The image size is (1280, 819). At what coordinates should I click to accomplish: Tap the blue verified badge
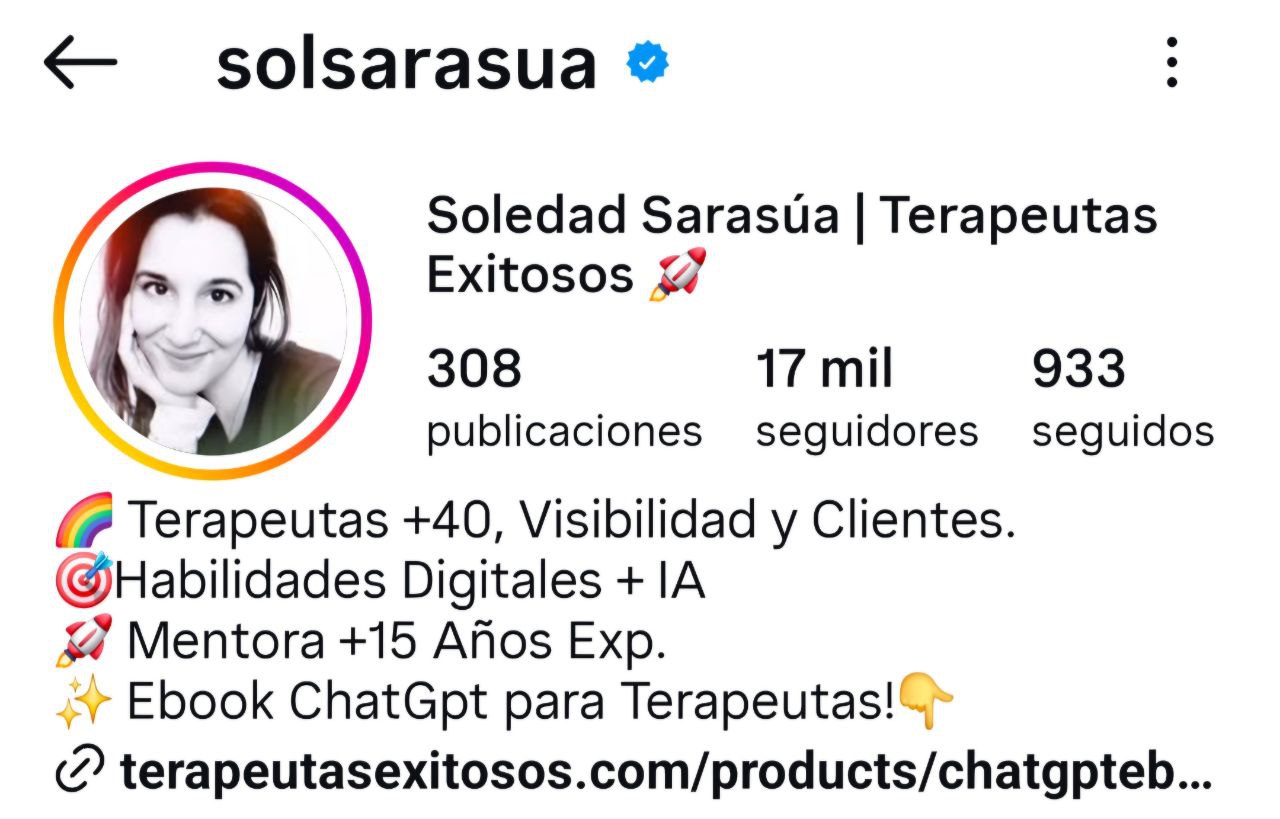(x=648, y=63)
